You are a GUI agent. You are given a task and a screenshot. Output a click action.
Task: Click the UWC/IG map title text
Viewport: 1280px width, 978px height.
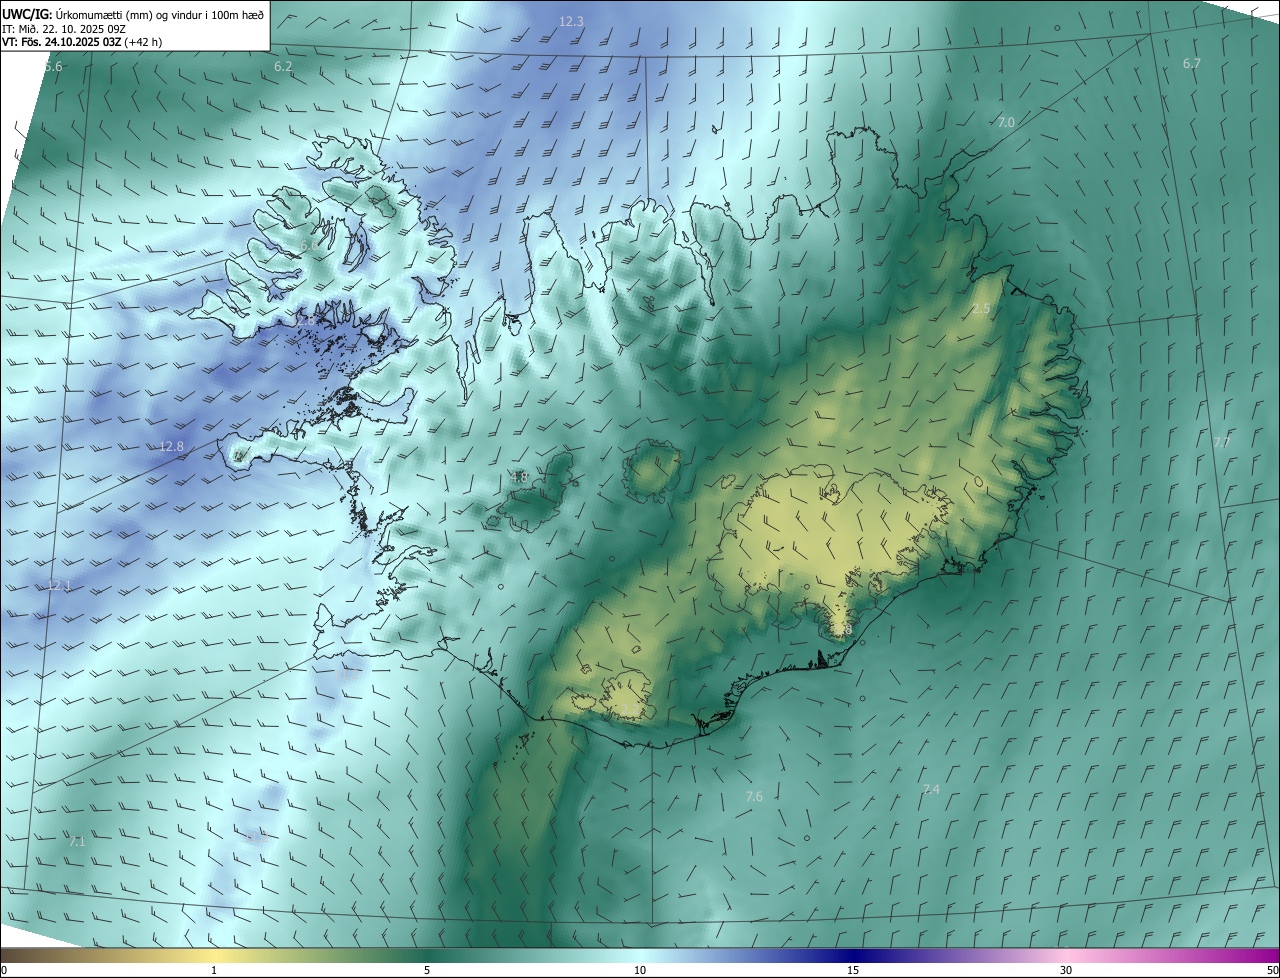click(133, 13)
